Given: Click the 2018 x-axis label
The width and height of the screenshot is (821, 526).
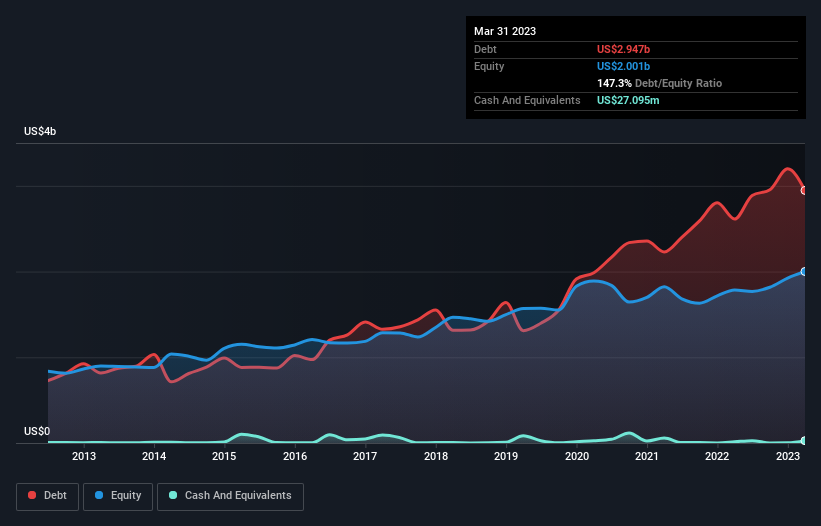Looking at the screenshot, I should 436,456.
